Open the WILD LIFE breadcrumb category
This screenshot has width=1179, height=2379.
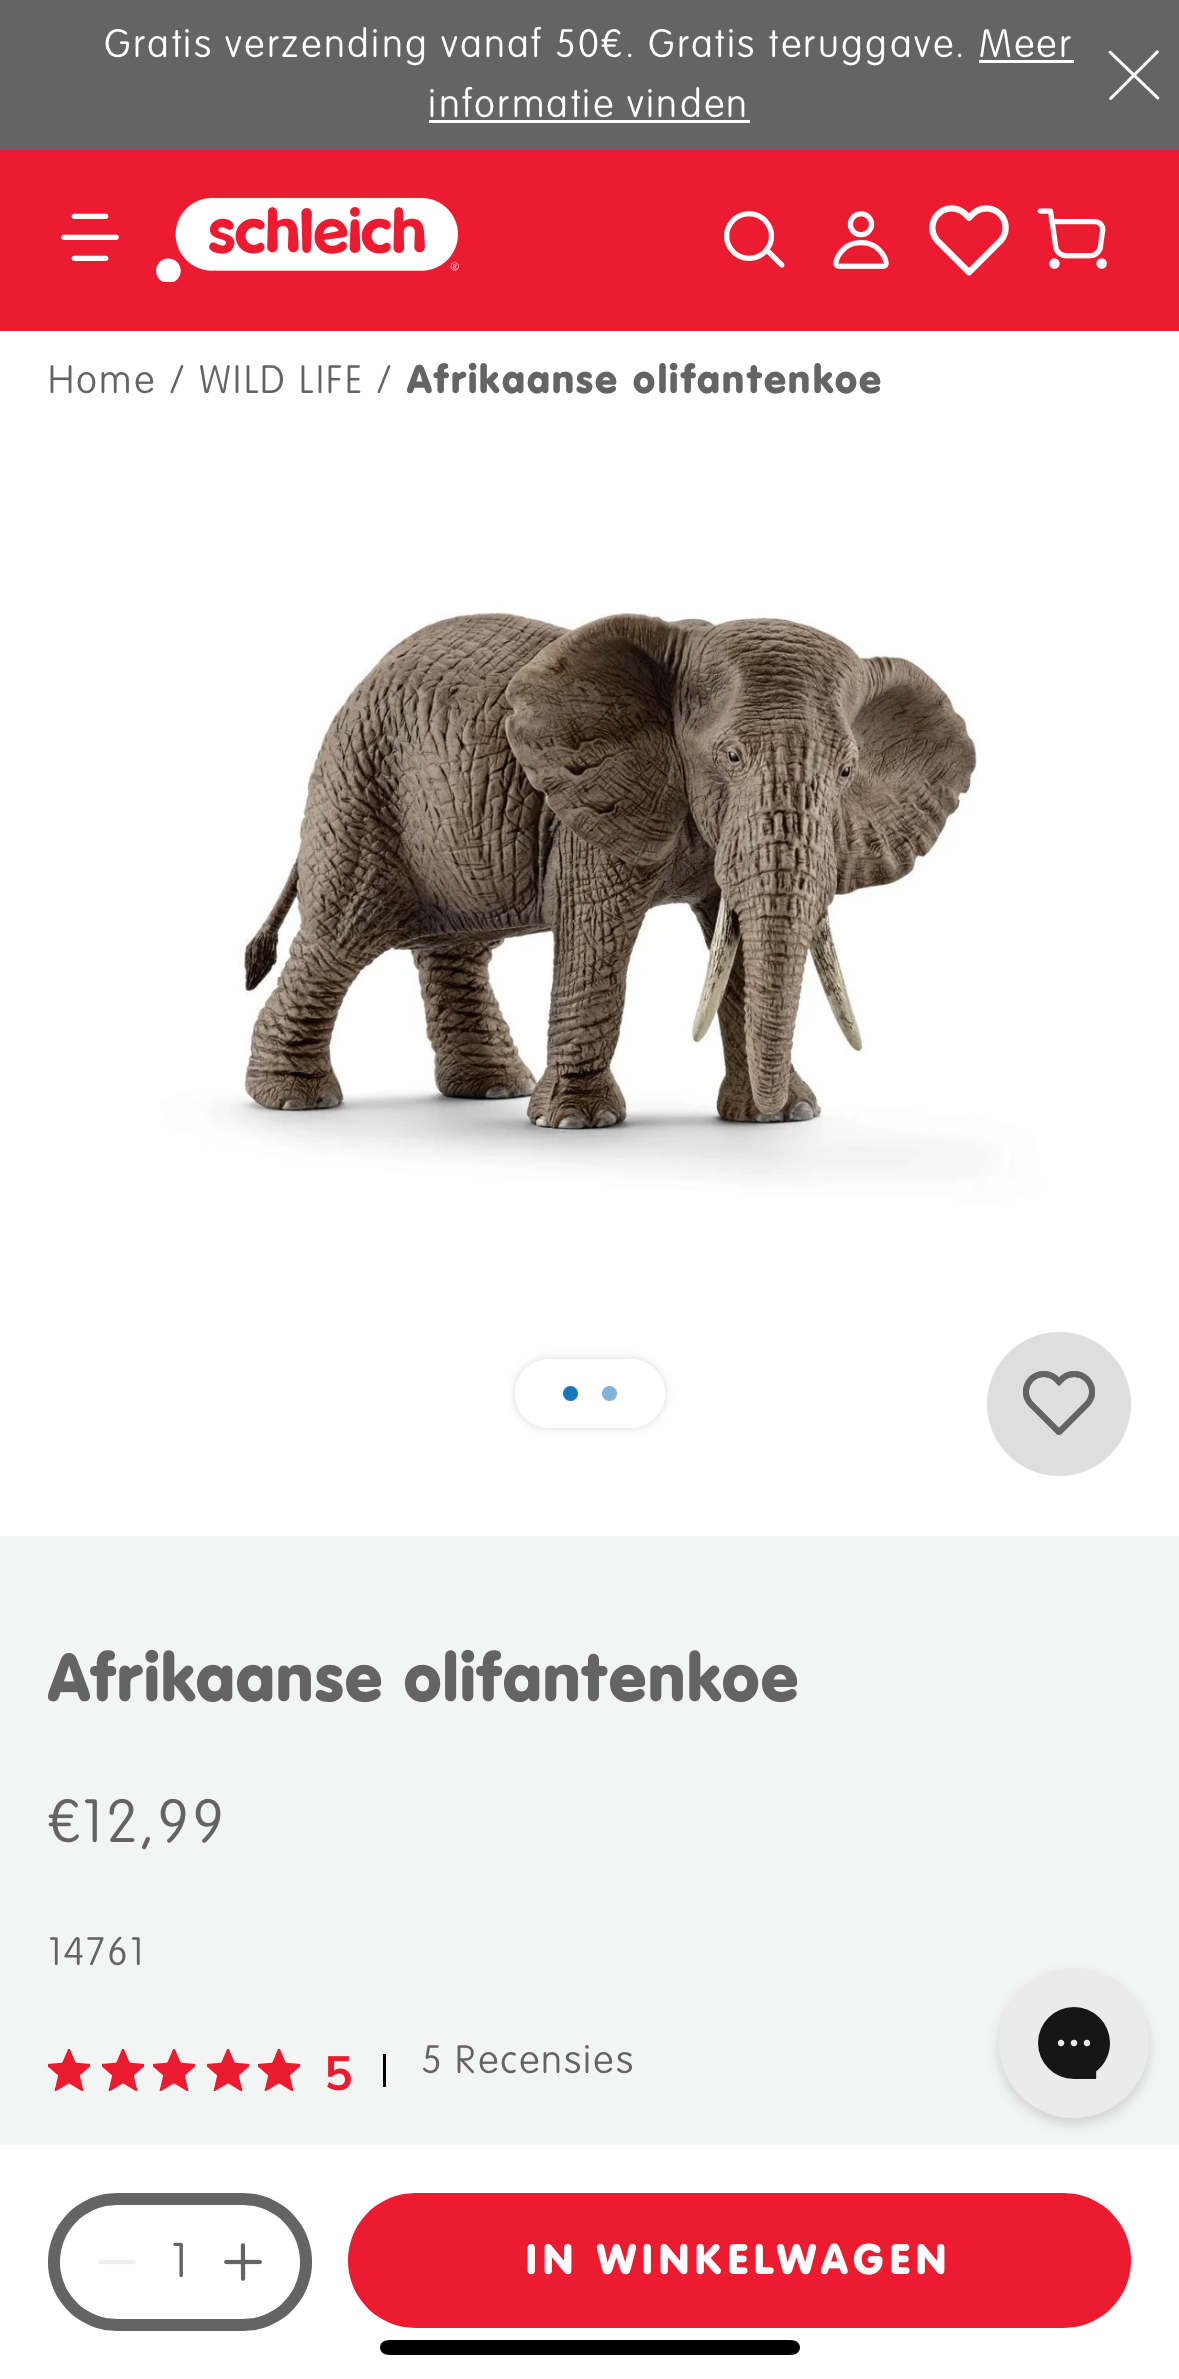pyautogui.click(x=280, y=381)
